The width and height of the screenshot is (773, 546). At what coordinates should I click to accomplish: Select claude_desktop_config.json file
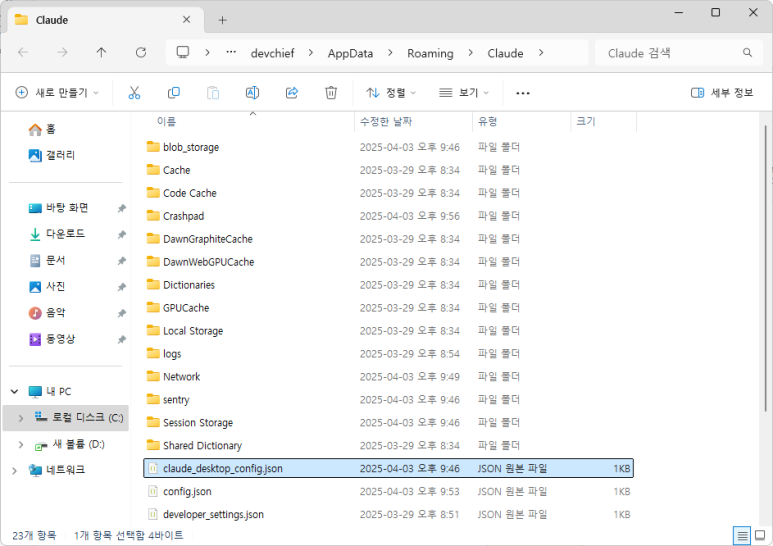(388, 468)
